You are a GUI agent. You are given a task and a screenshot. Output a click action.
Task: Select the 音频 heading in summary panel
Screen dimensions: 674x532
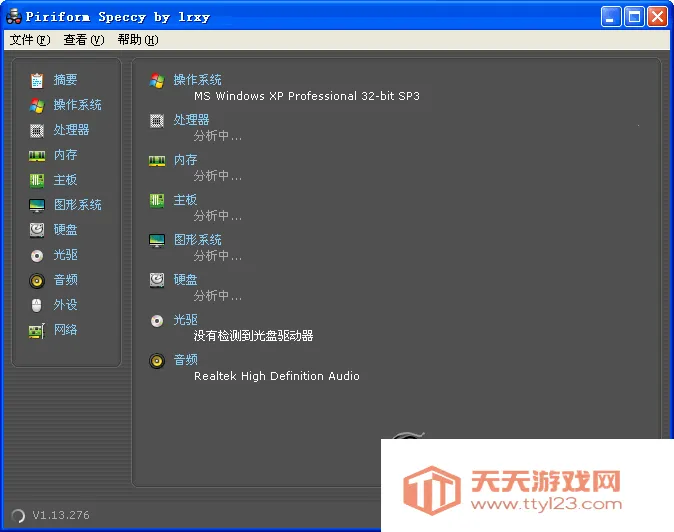click(x=185, y=360)
